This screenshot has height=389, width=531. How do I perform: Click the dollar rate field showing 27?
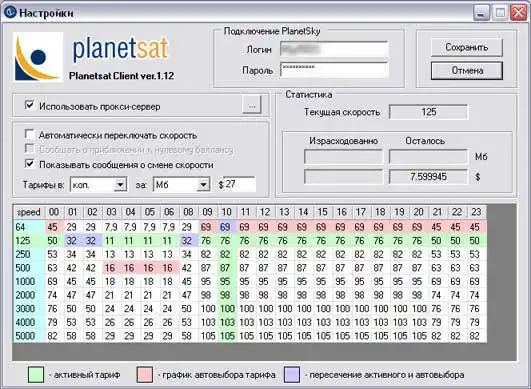coord(239,184)
